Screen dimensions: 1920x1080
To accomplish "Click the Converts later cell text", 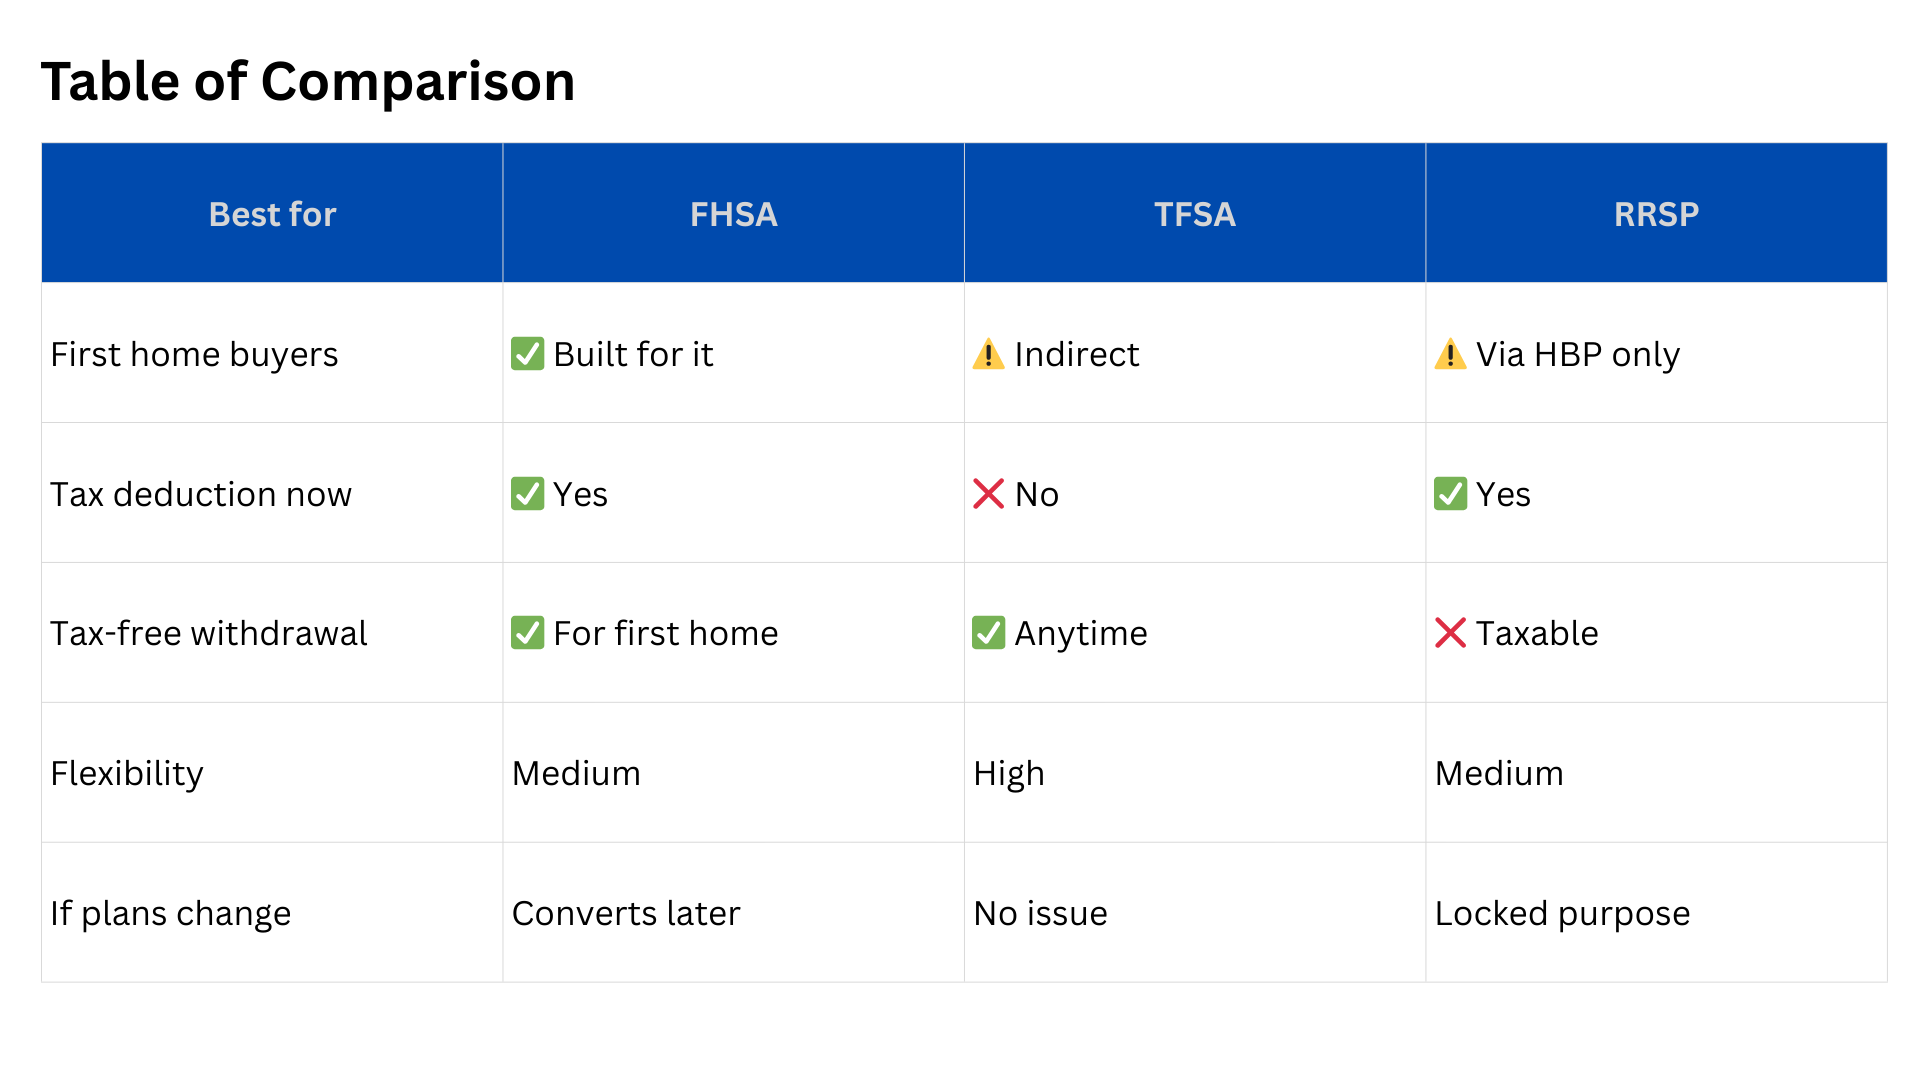I will (625, 913).
